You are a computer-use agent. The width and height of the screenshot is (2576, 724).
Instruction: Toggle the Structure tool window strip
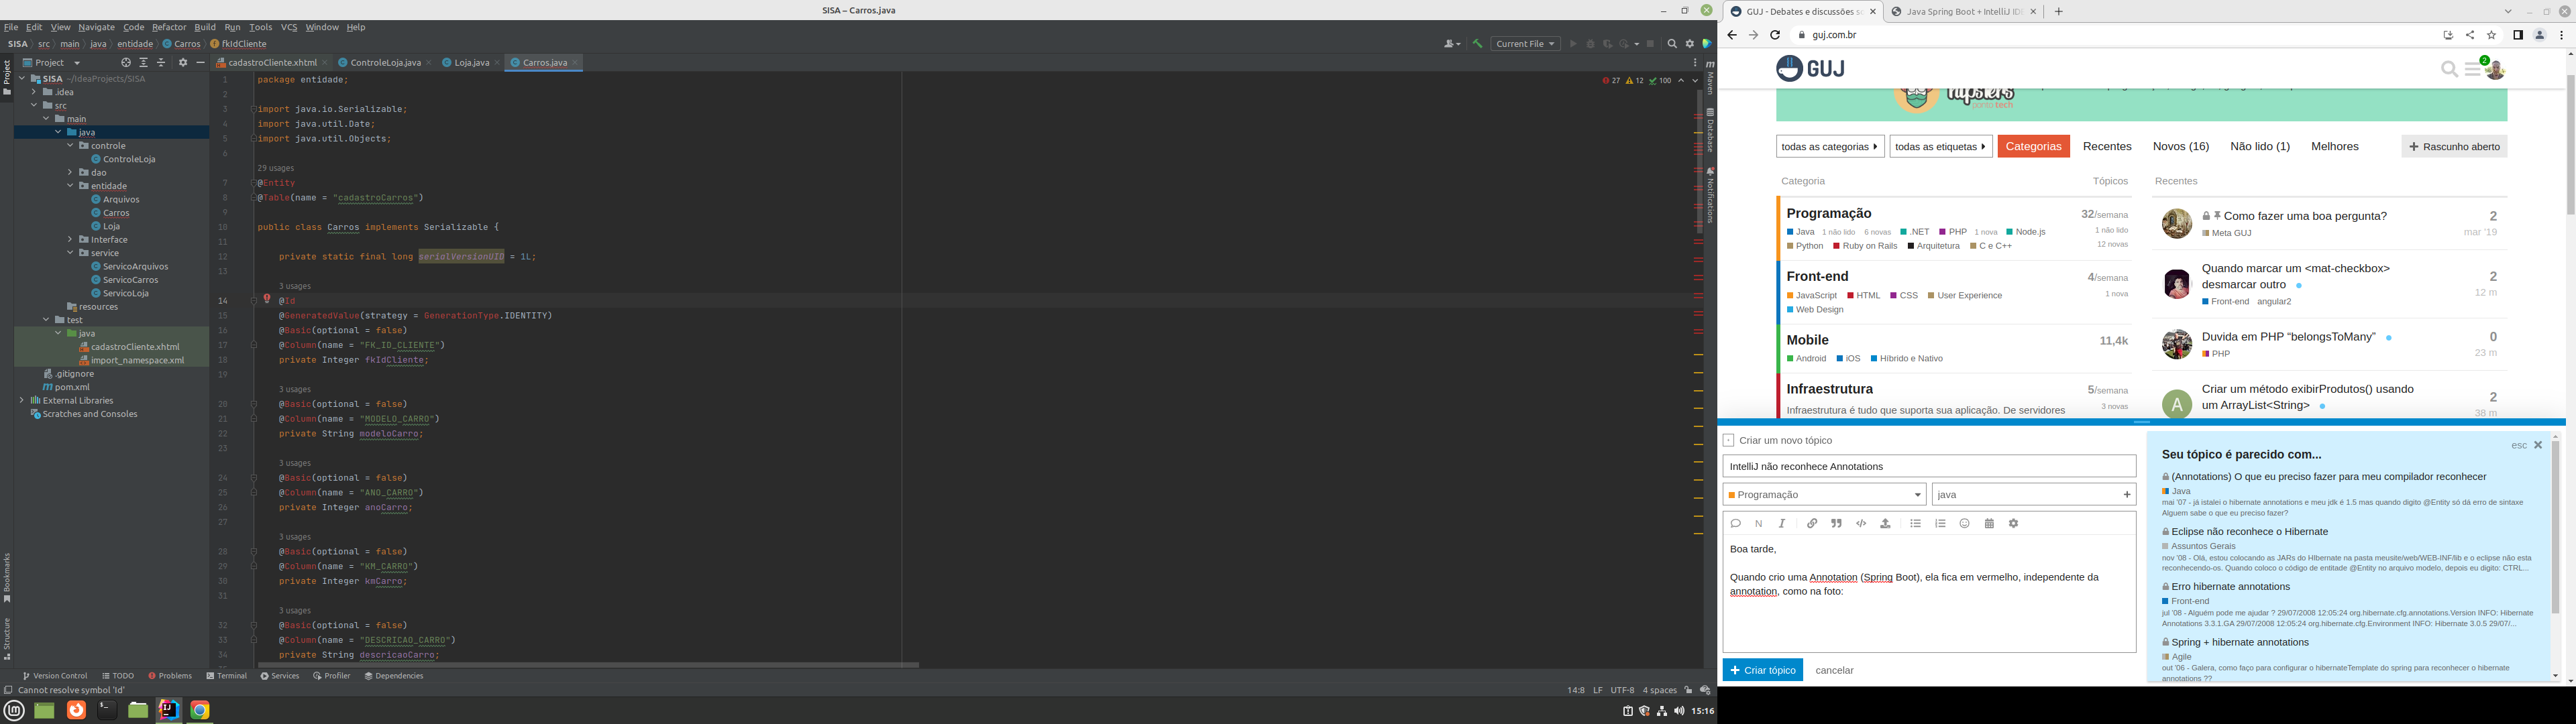(6, 638)
